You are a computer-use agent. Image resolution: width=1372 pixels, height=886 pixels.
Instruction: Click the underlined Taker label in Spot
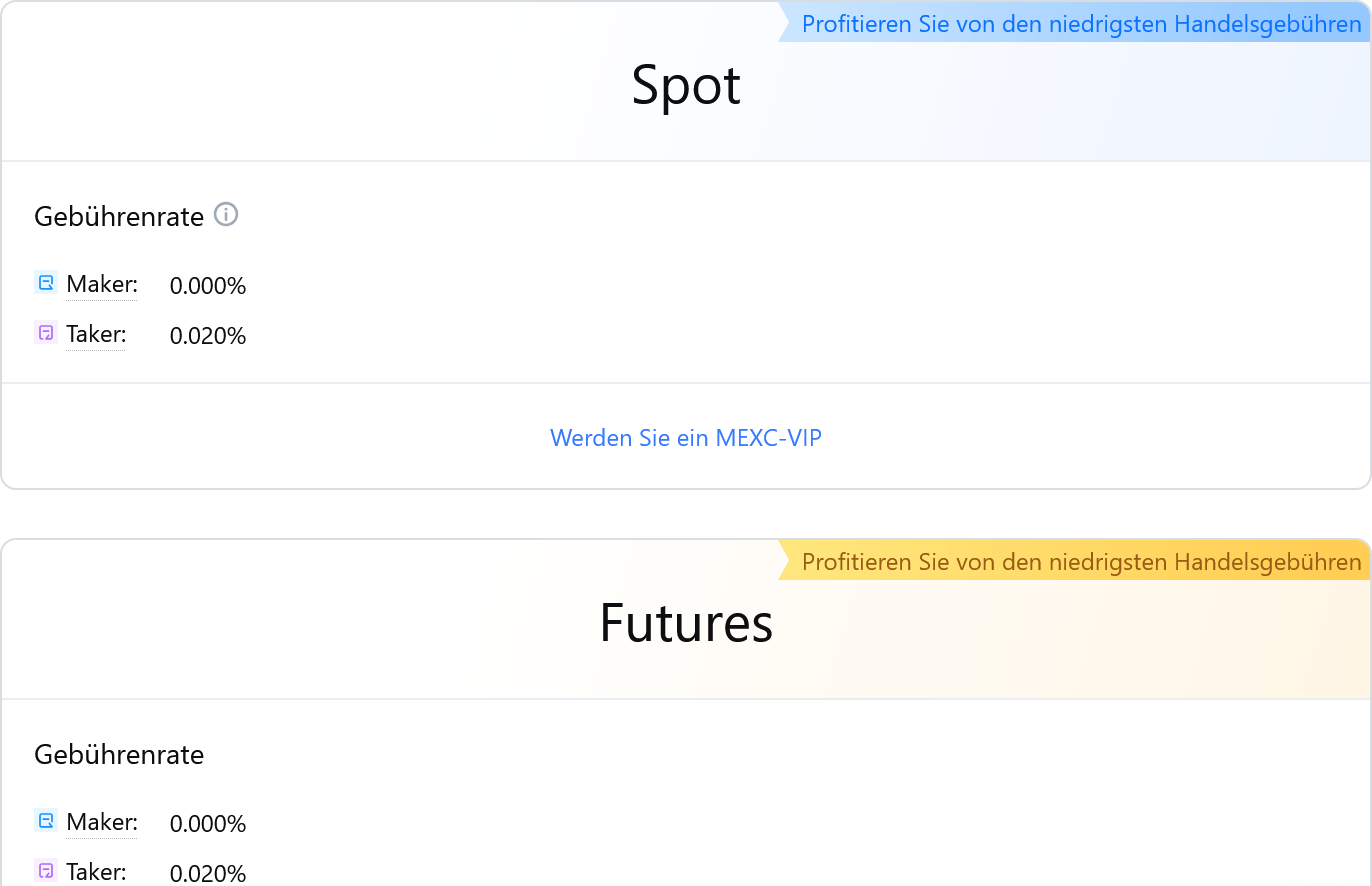[96, 333]
